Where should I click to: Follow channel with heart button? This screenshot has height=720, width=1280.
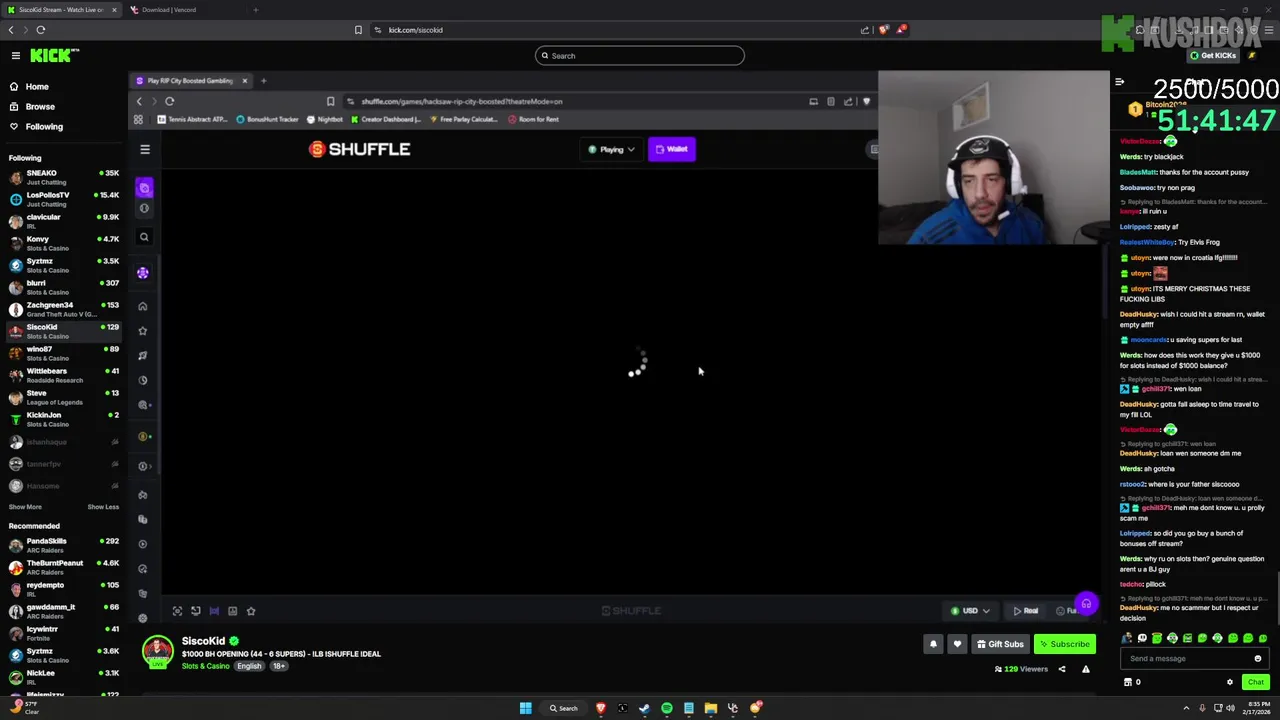tap(957, 644)
